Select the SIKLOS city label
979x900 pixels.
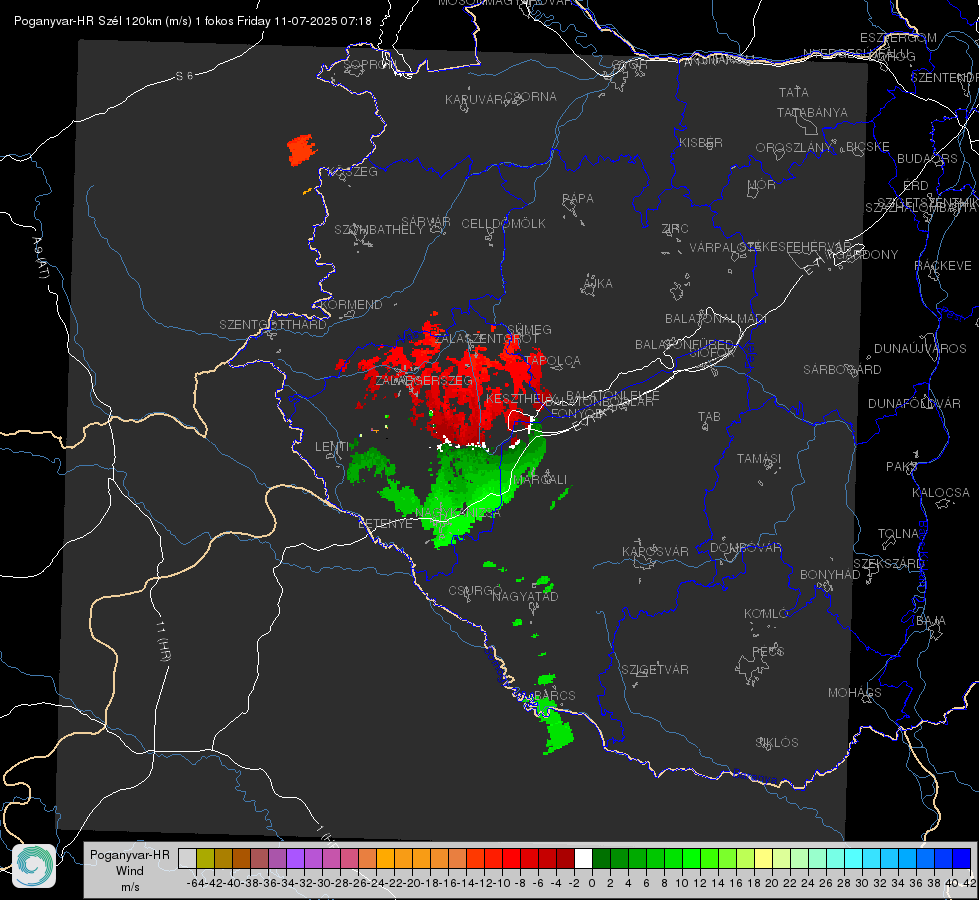[x=777, y=742]
